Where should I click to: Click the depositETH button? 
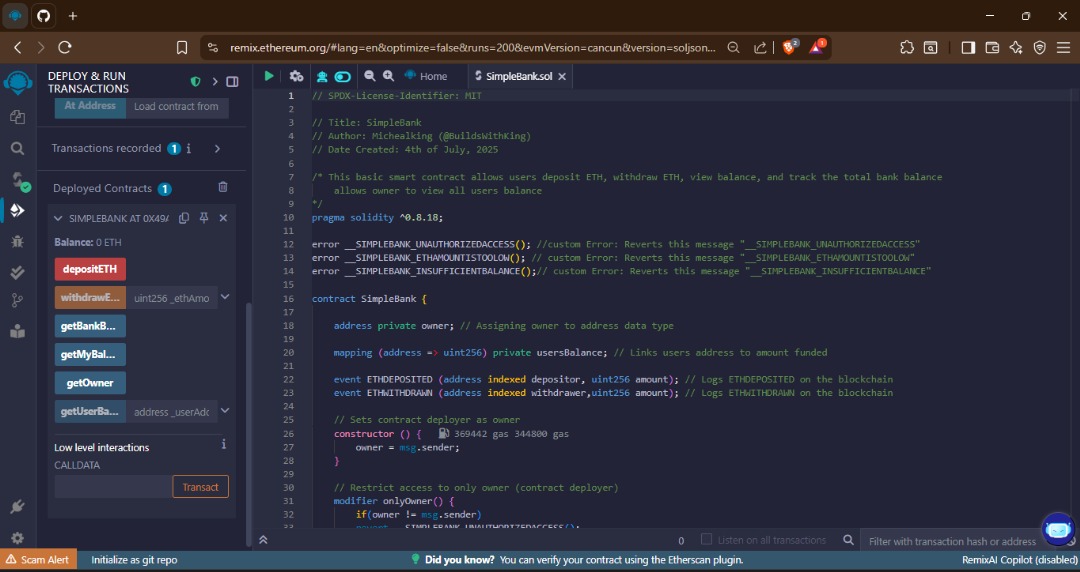(x=90, y=269)
